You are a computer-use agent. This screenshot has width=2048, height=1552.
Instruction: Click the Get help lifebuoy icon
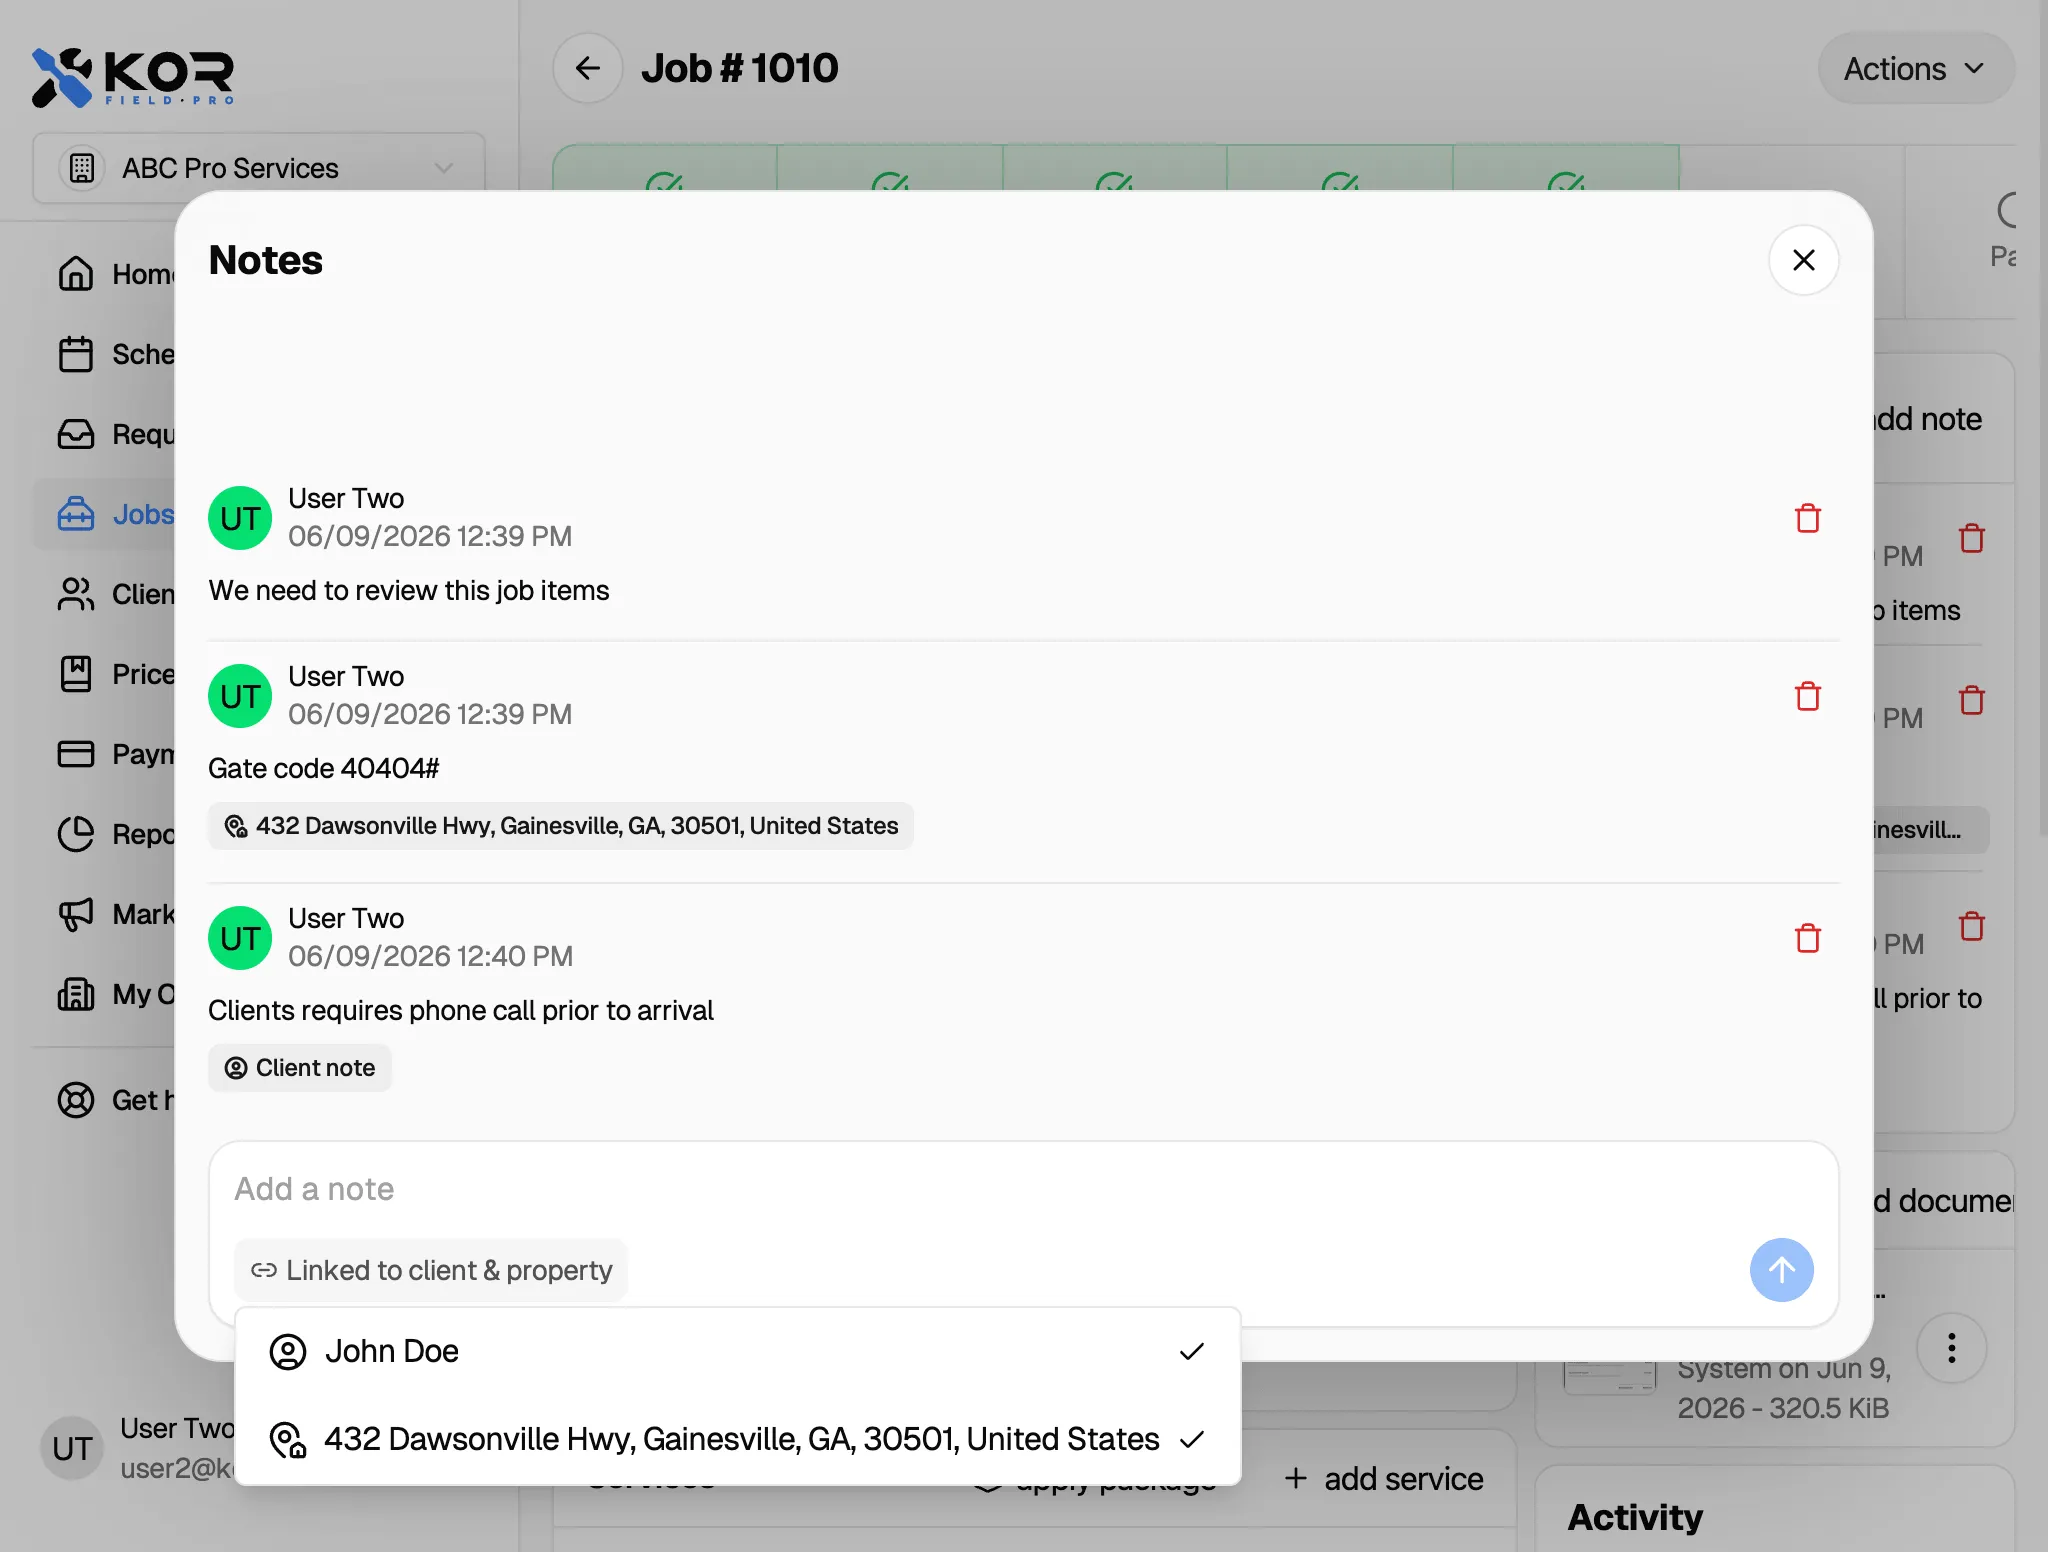click(76, 1100)
